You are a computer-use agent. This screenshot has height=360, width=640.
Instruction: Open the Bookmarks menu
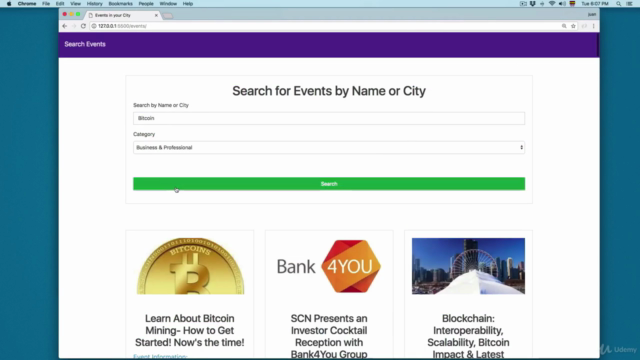(120, 4)
